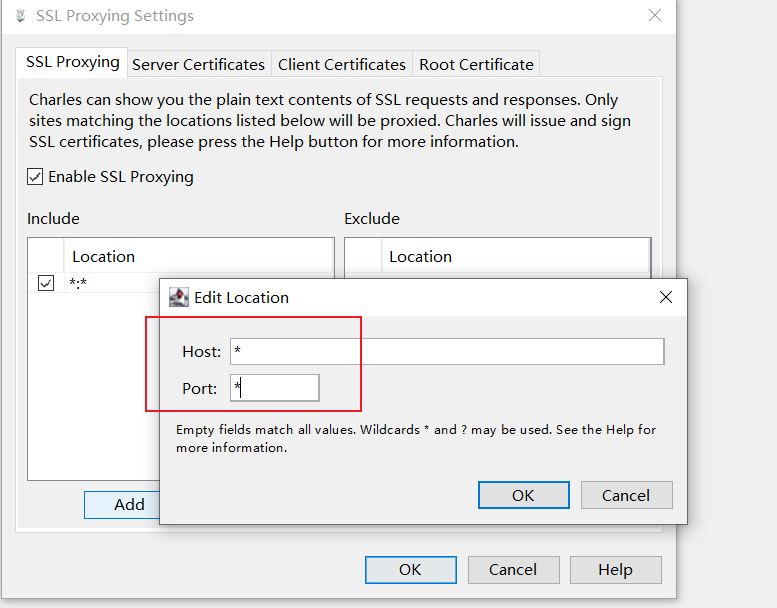Cancel the Edit Location dialog
The image size is (777, 608).
(x=626, y=495)
